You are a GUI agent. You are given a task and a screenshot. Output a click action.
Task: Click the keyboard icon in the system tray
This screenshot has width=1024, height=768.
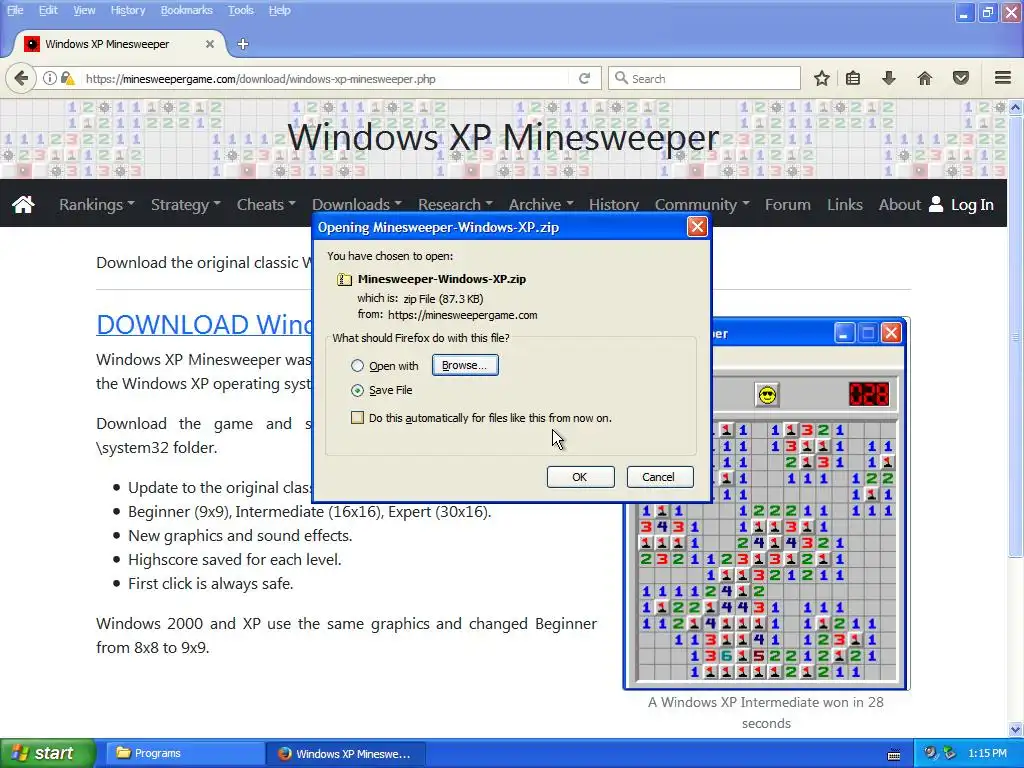(x=894, y=754)
